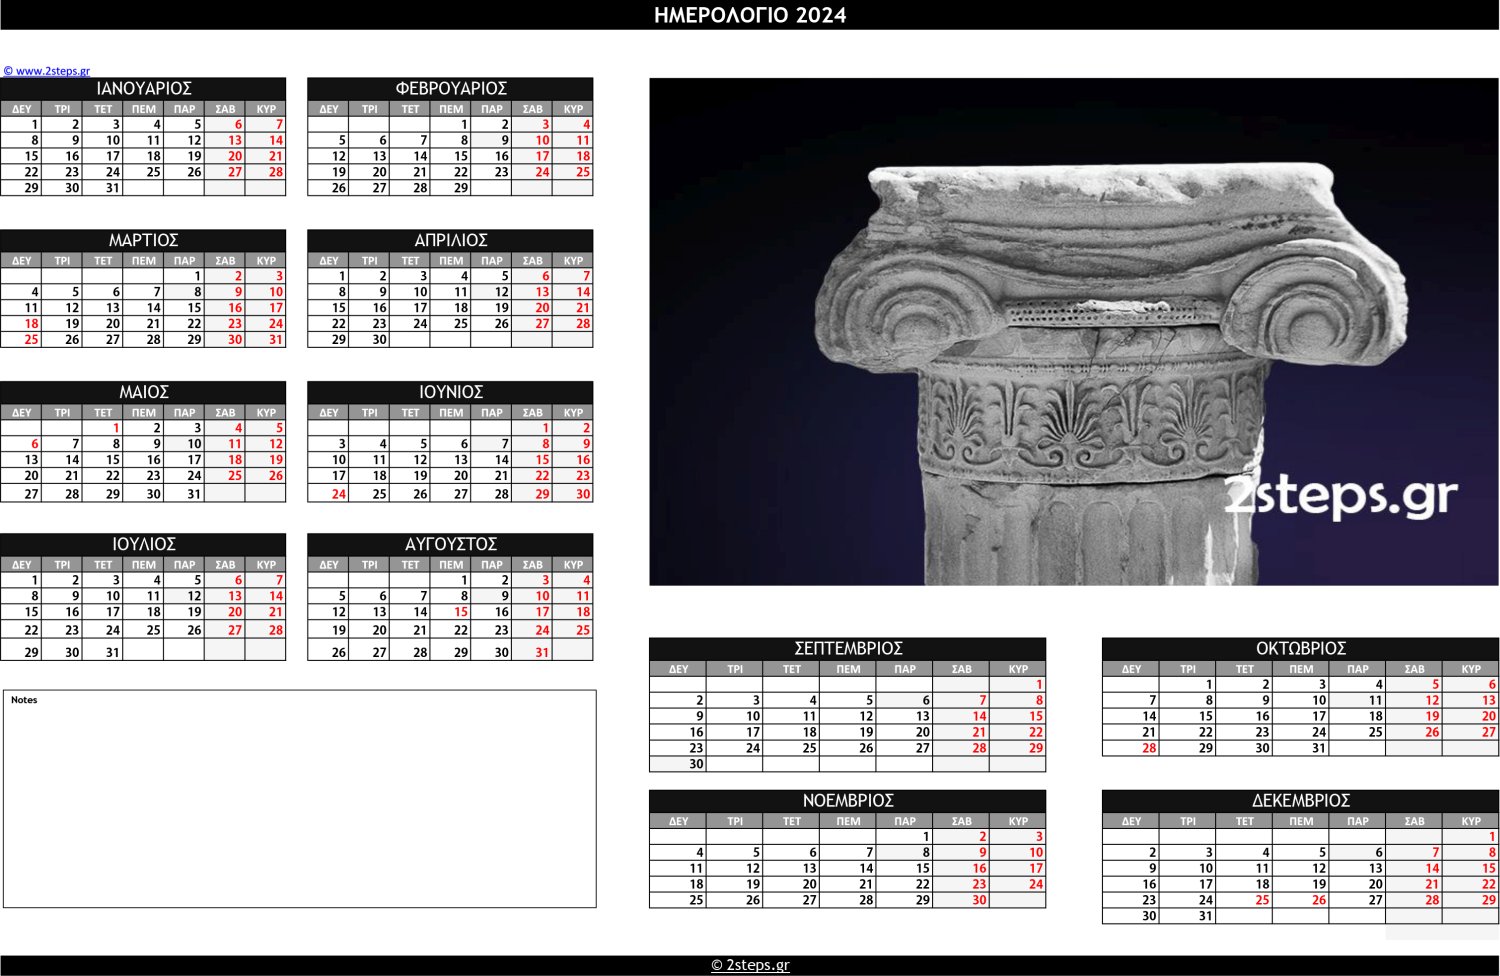Click day 31 in ΜΑΙΟΣ
1500x976 pixels.
184,494
